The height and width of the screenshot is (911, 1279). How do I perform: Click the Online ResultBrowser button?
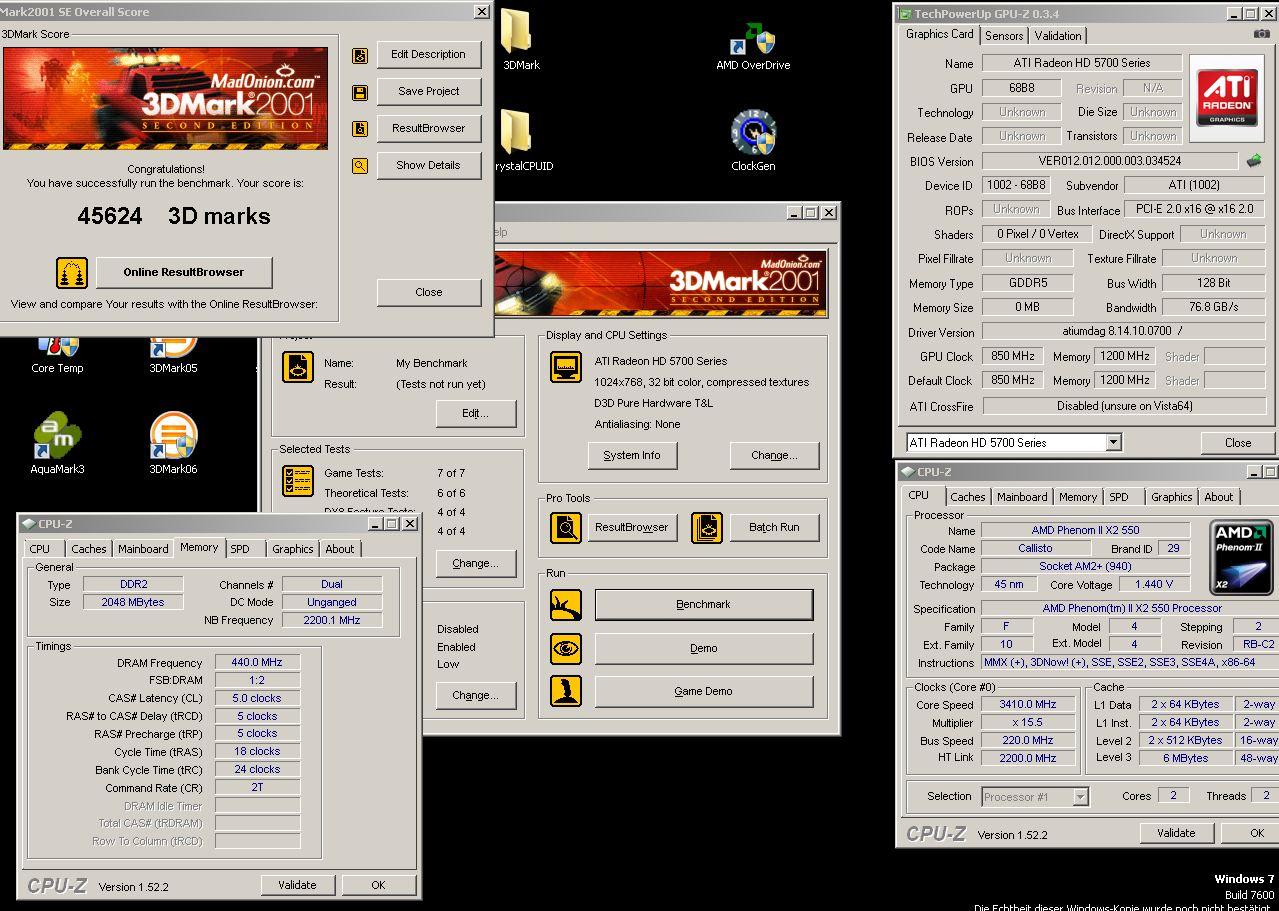tap(184, 272)
